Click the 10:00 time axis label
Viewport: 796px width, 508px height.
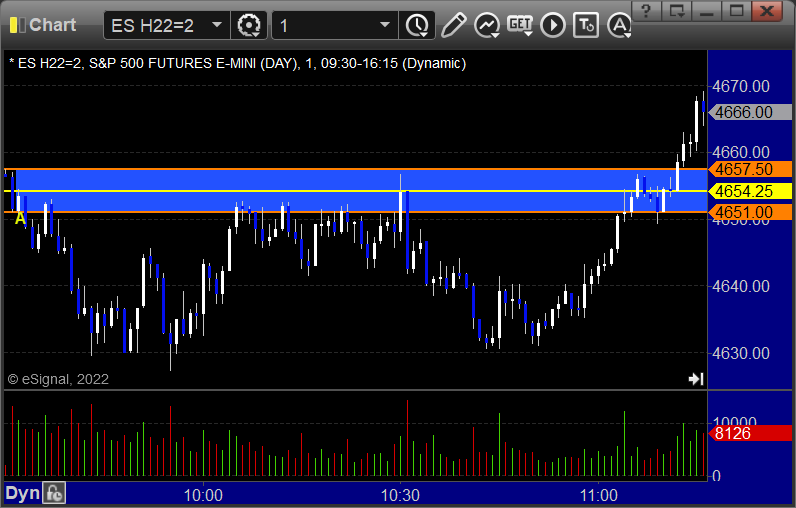click(203, 495)
